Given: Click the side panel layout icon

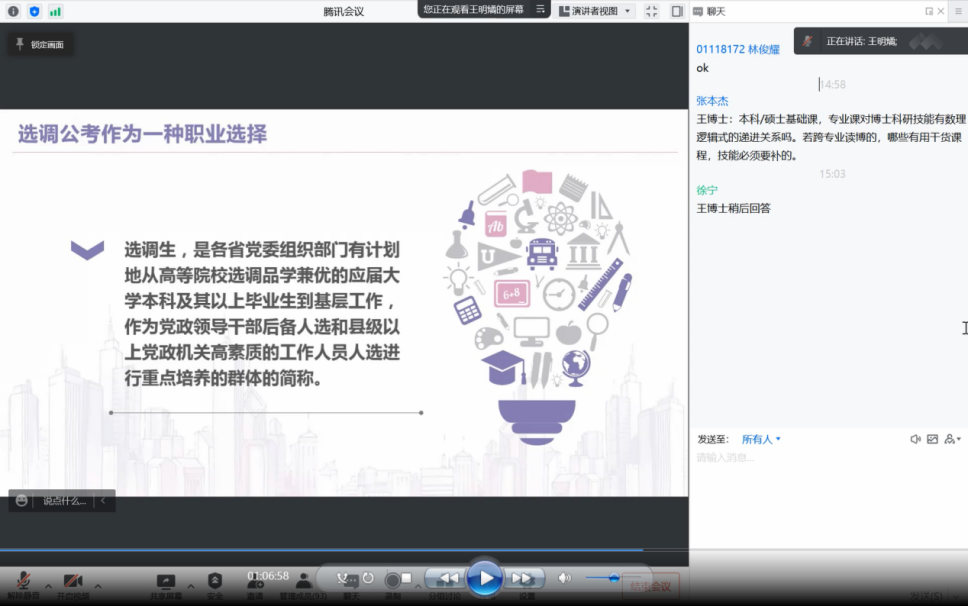Looking at the screenshot, I should click(677, 11).
